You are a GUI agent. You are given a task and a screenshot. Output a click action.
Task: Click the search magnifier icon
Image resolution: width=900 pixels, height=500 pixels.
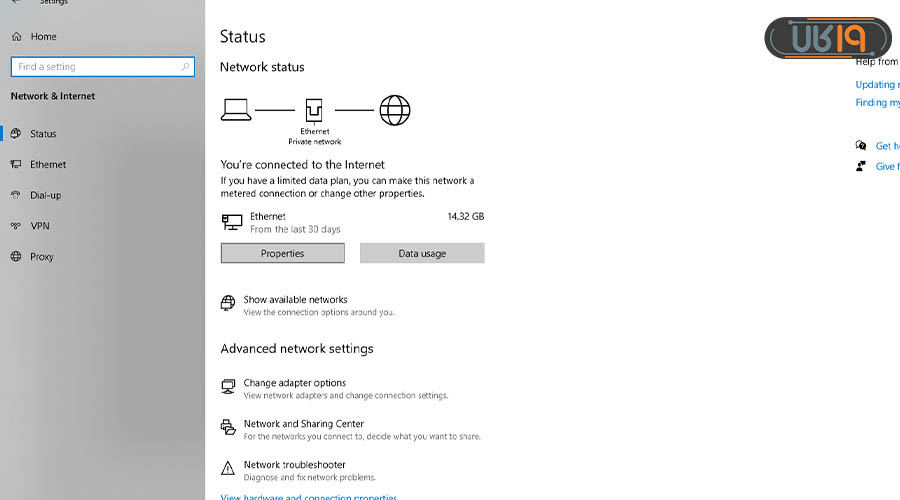coord(185,67)
